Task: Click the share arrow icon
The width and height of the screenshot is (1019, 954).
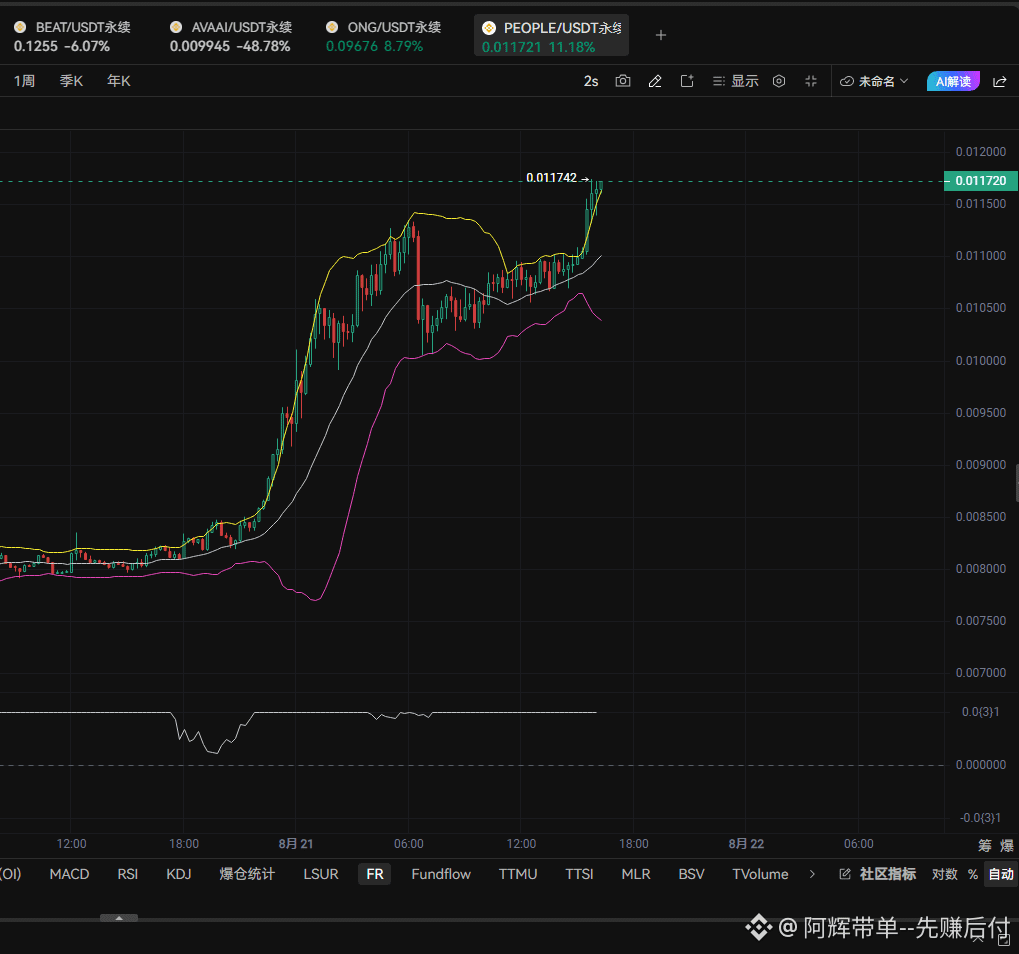Action: (x=1000, y=81)
